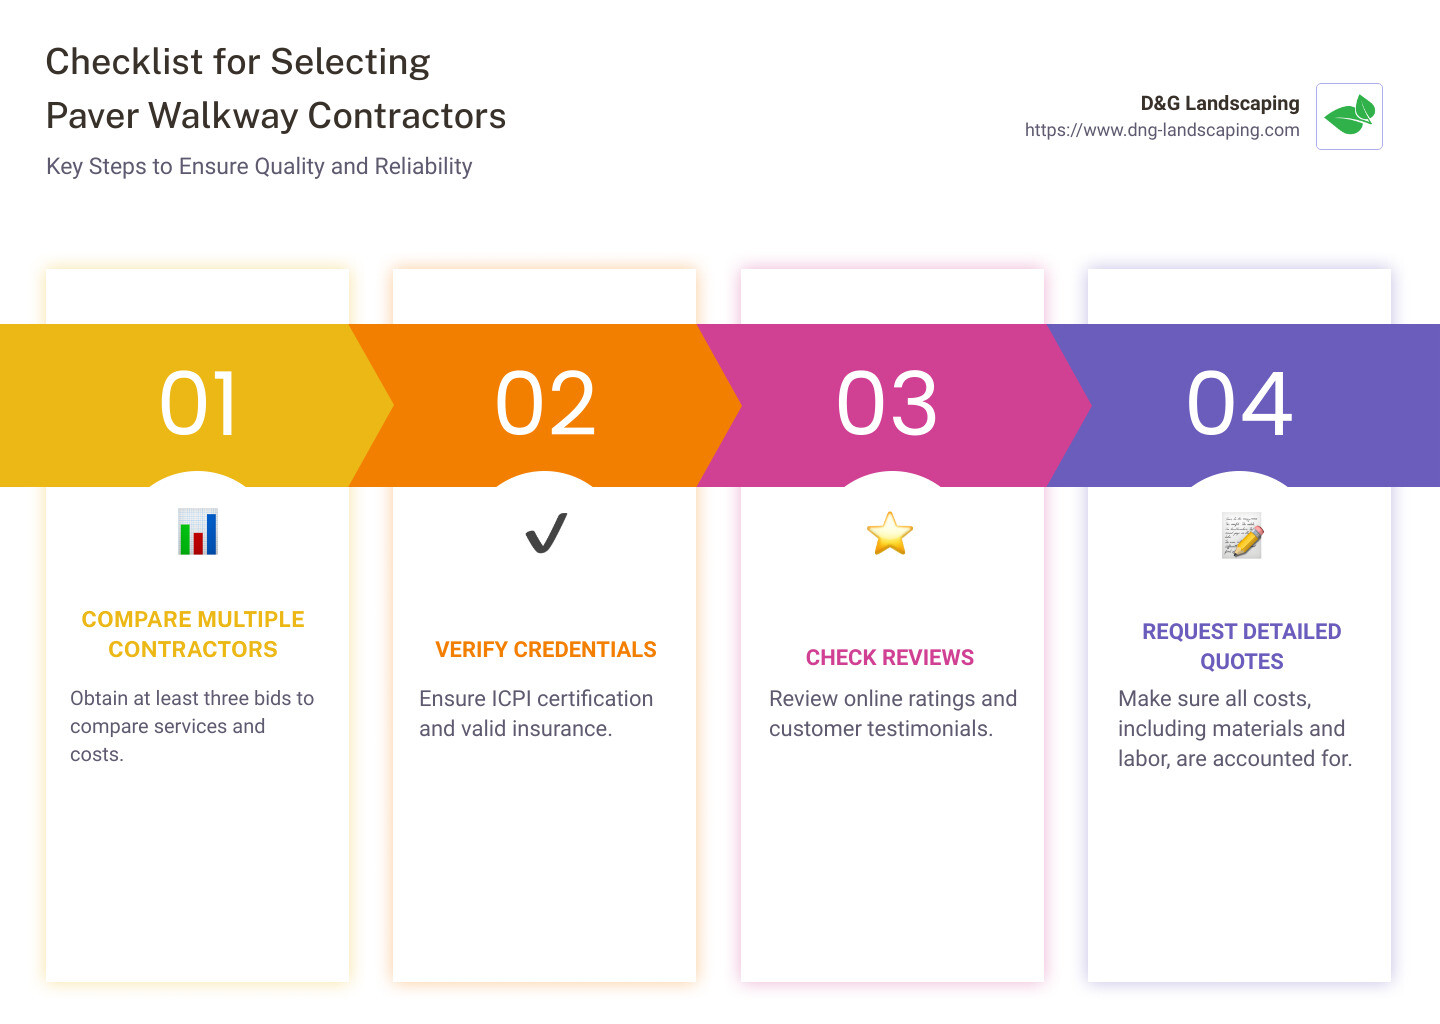This screenshot has width=1440, height=1024.
Task: Click the bar chart icon
Action: click(197, 532)
